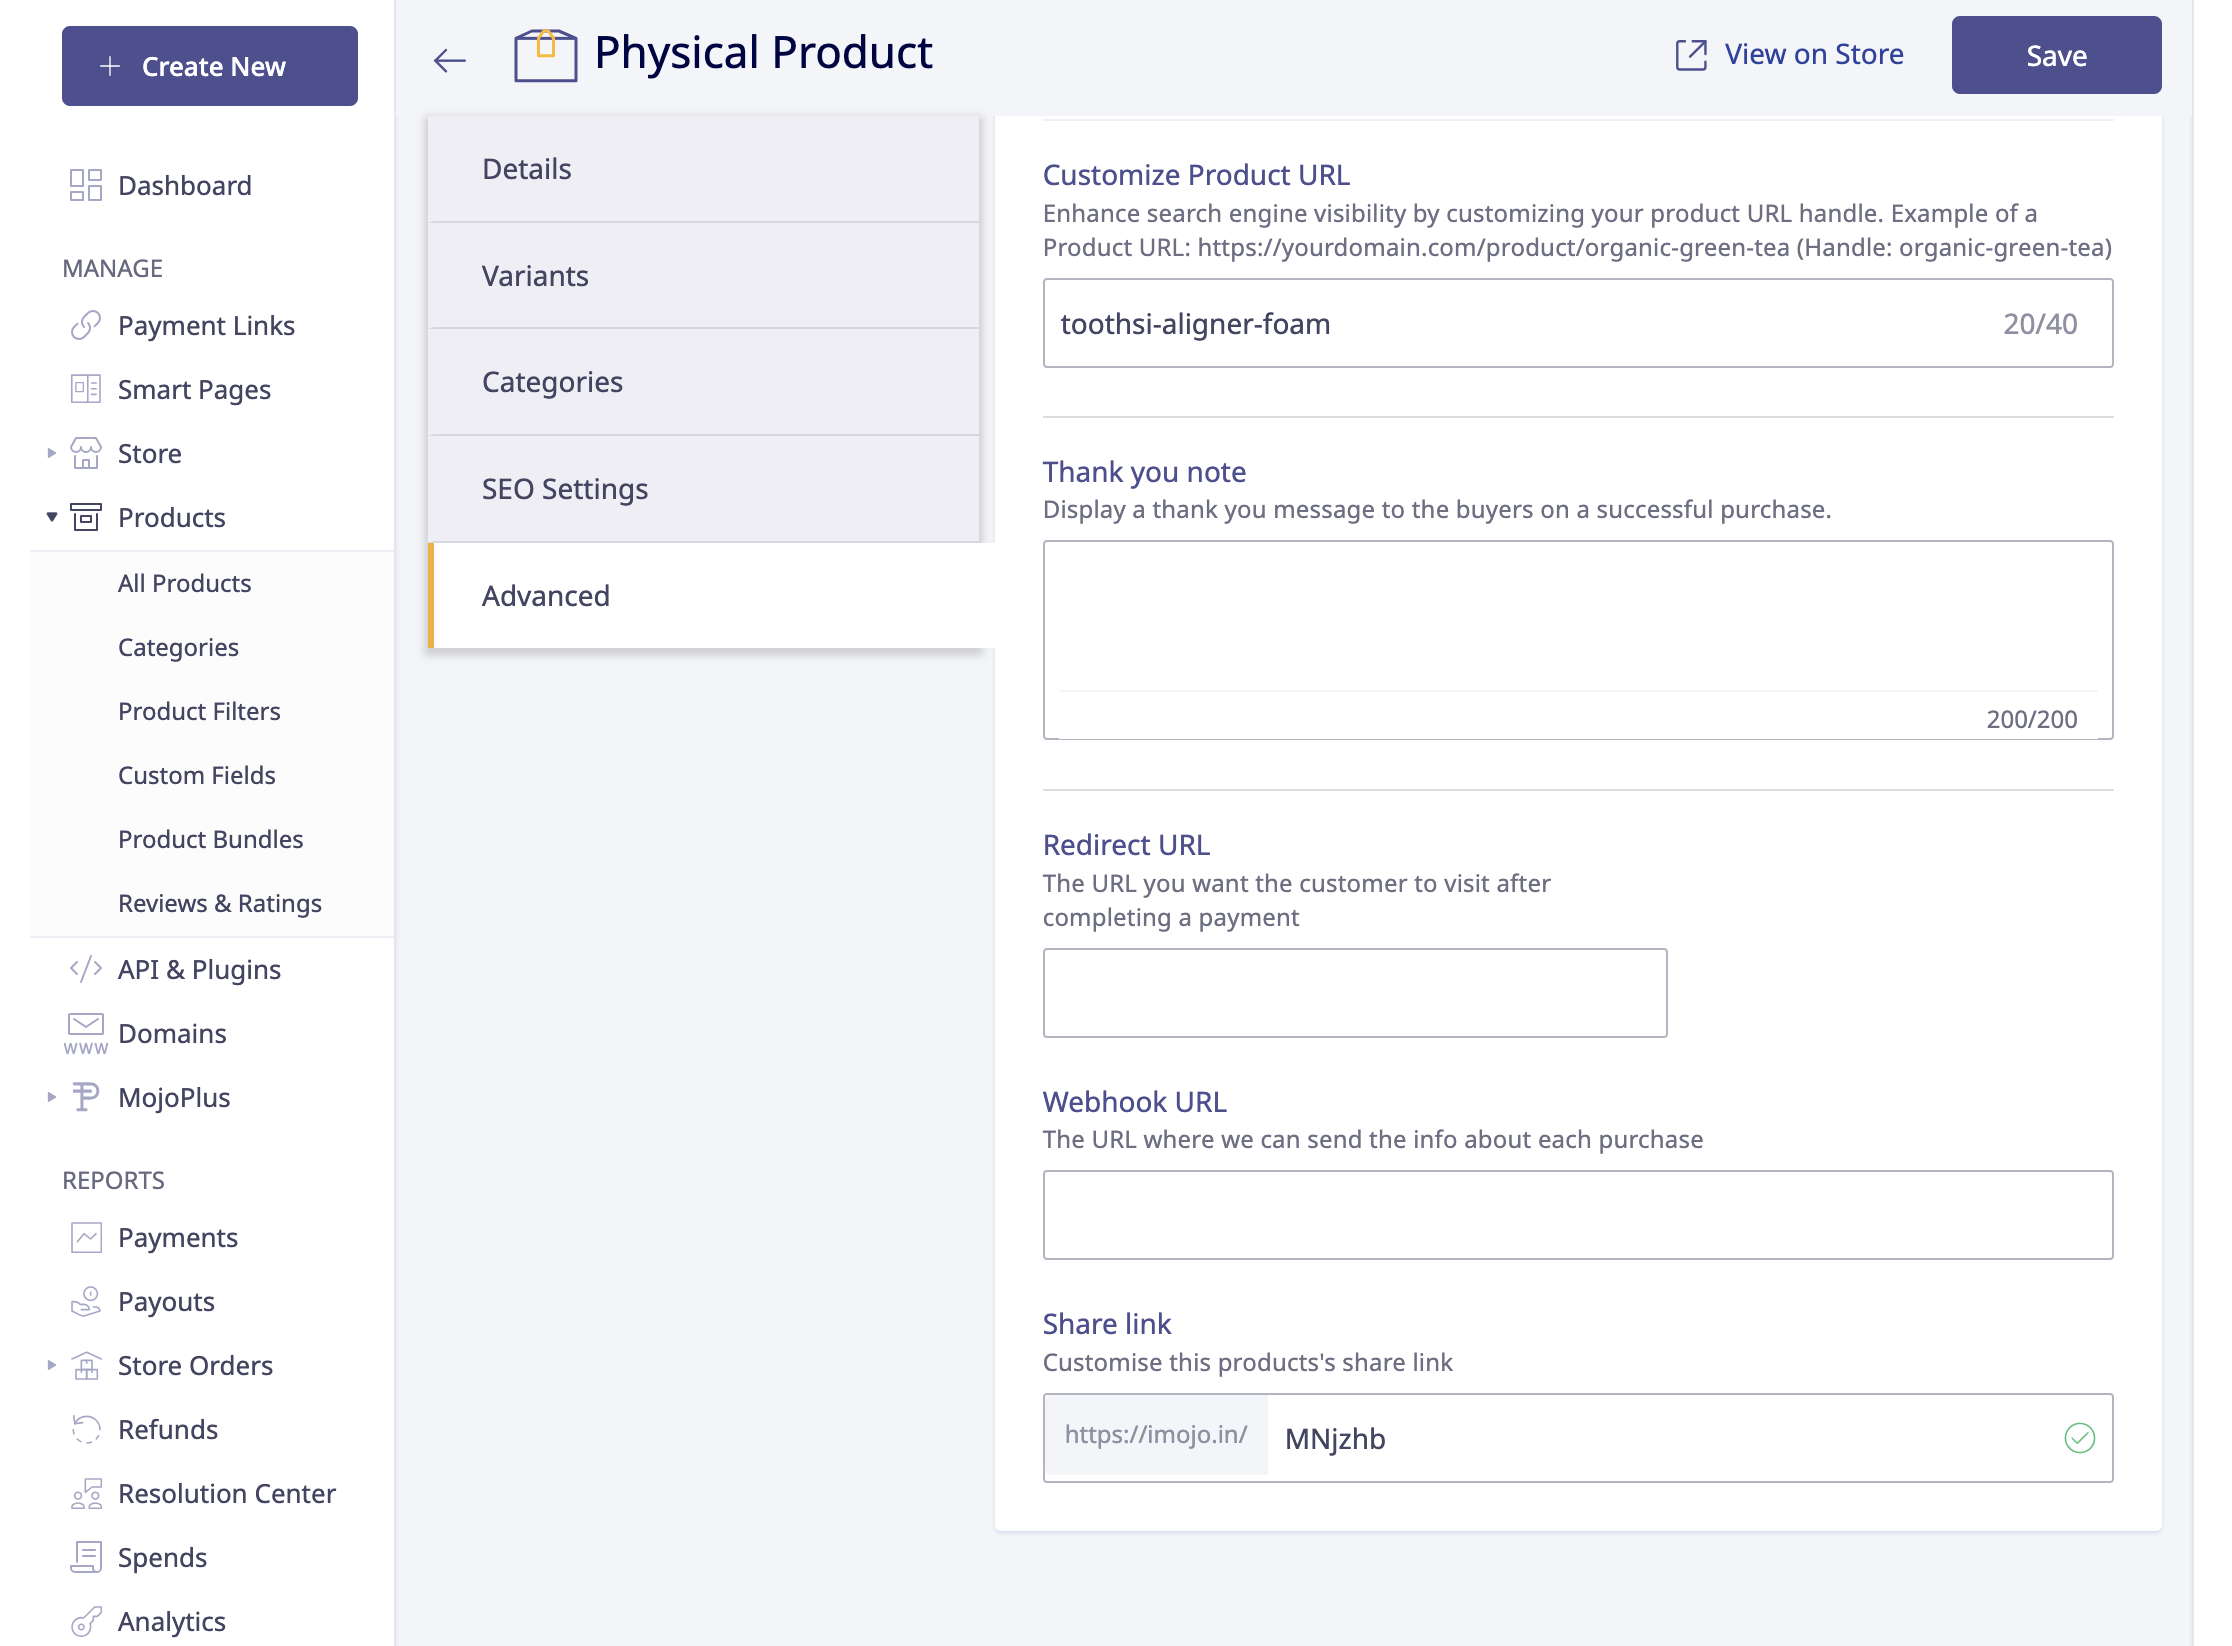Open the Domains page

click(172, 1033)
